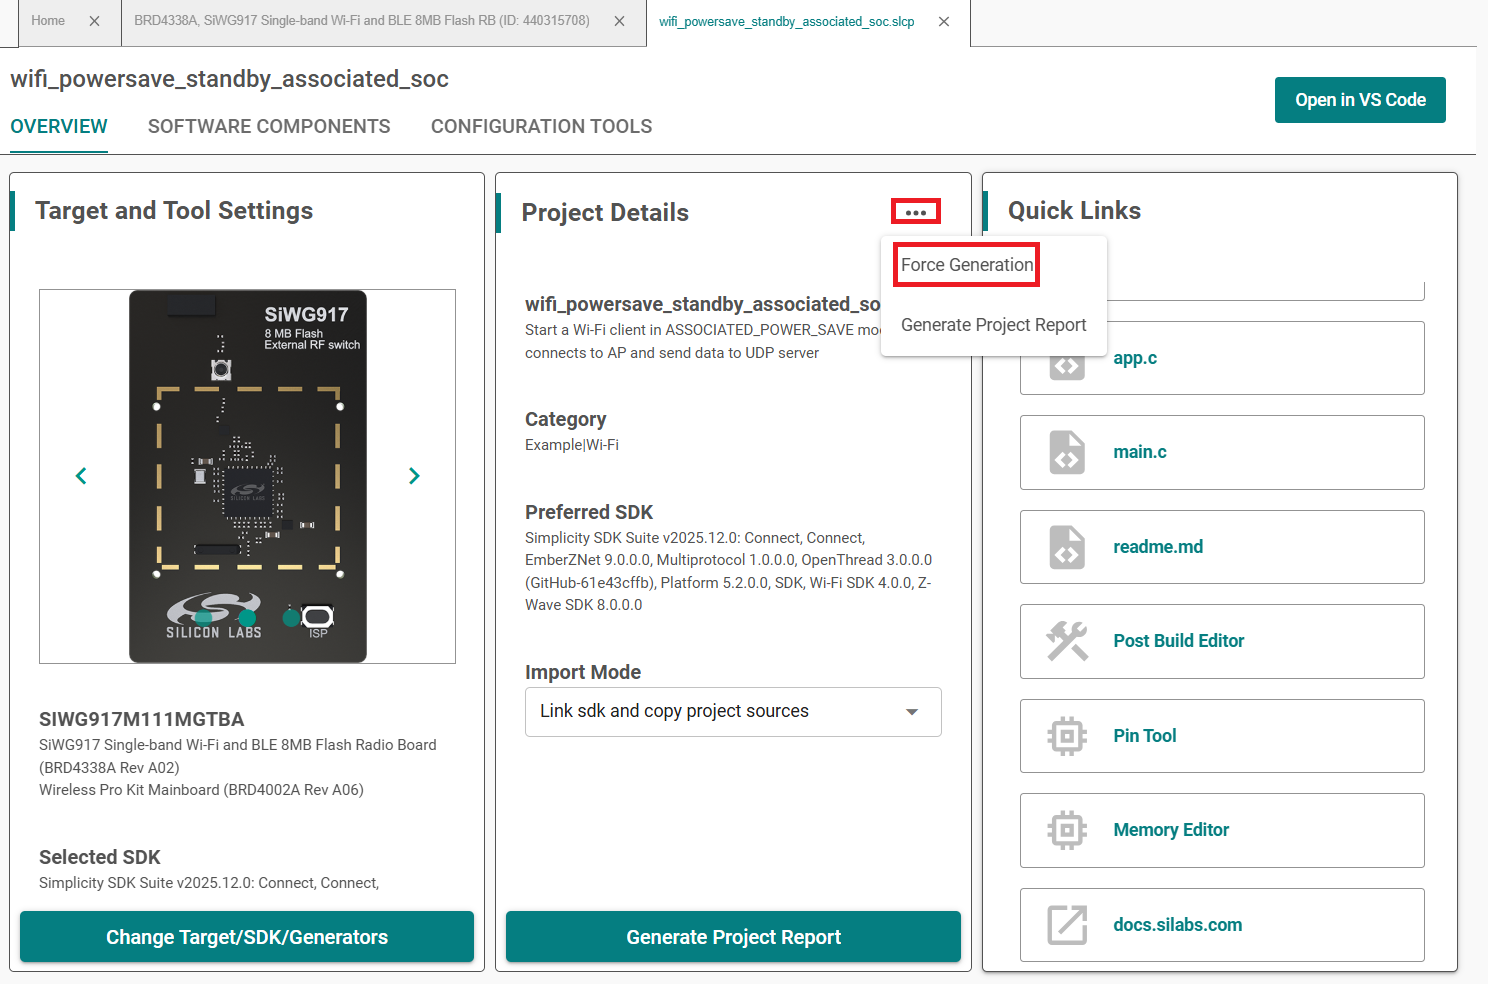Open the three-dots Project Details menu
The width and height of the screenshot is (1488, 984).
[915, 212]
